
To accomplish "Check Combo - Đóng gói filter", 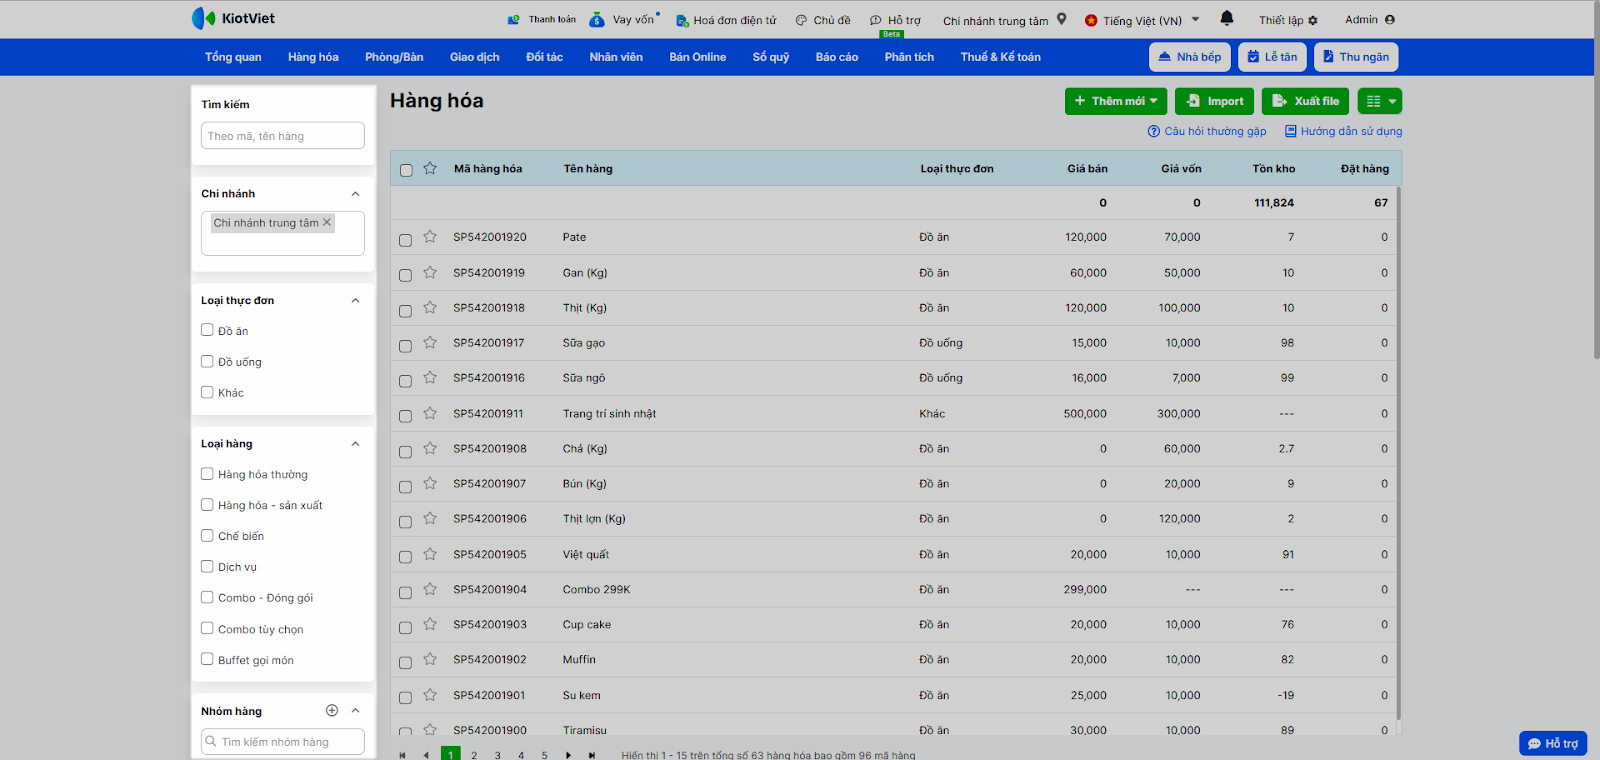I will (x=207, y=597).
